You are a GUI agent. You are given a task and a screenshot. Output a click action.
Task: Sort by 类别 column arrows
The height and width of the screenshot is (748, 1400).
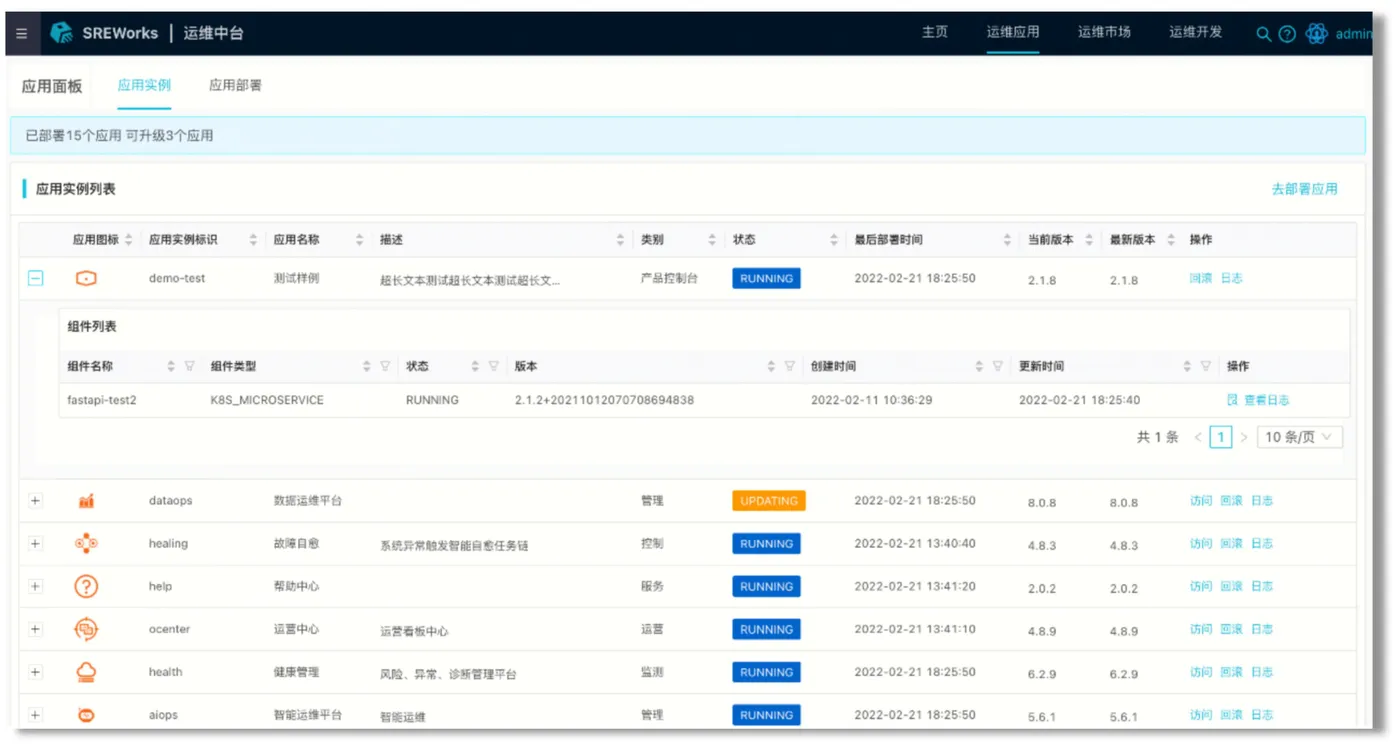click(712, 240)
